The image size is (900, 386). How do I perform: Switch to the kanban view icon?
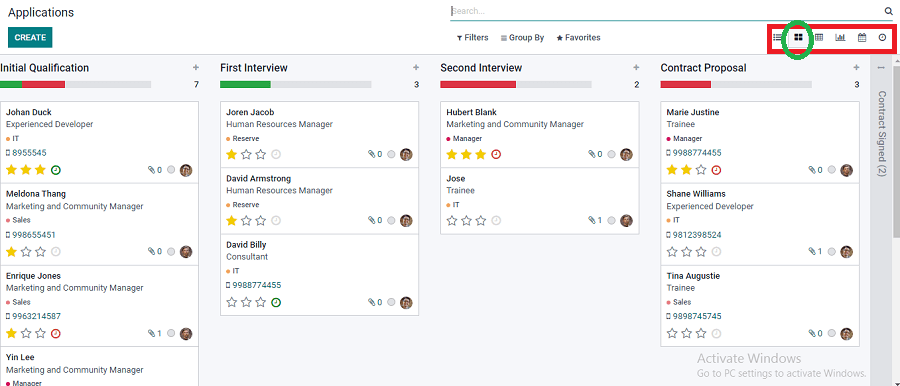(x=798, y=37)
